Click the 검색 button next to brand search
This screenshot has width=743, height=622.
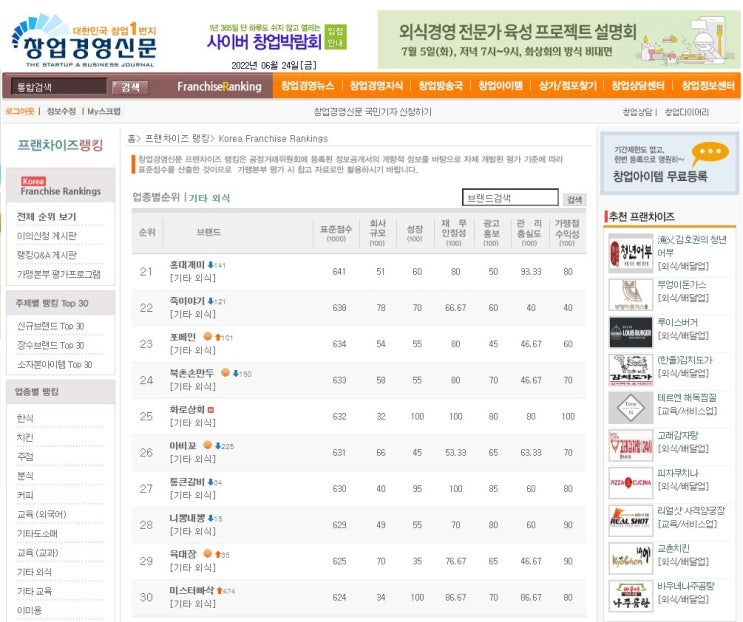click(x=574, y=199)
